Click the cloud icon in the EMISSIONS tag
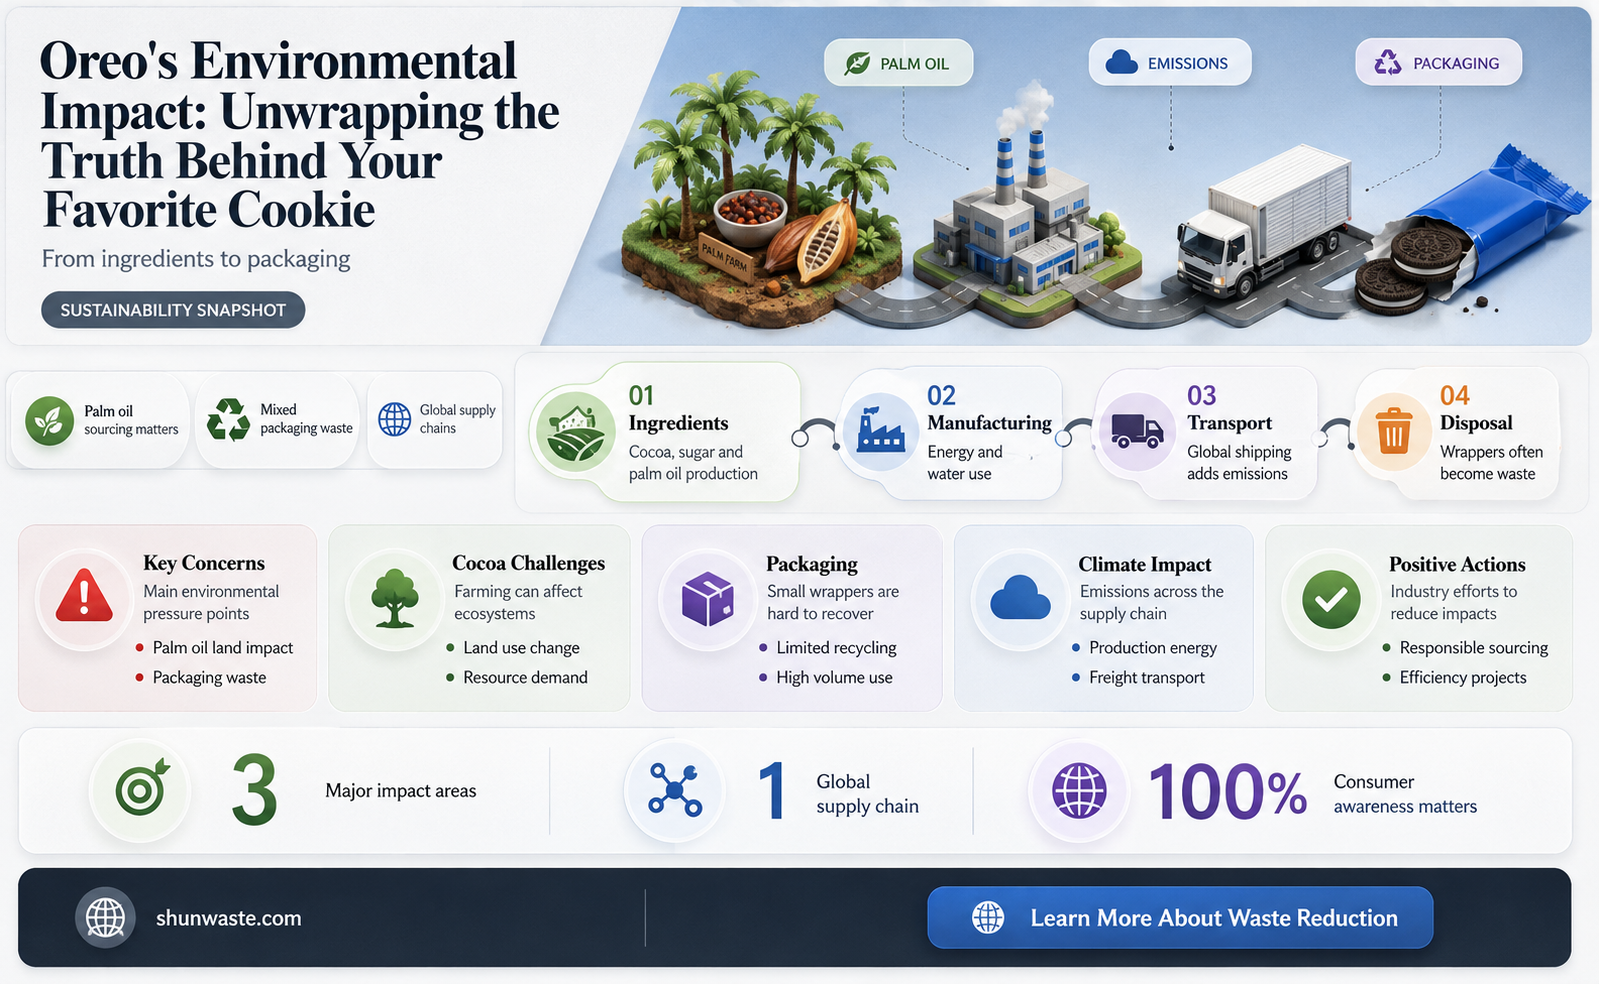The image size is (1599, 984). [1122, 63]
